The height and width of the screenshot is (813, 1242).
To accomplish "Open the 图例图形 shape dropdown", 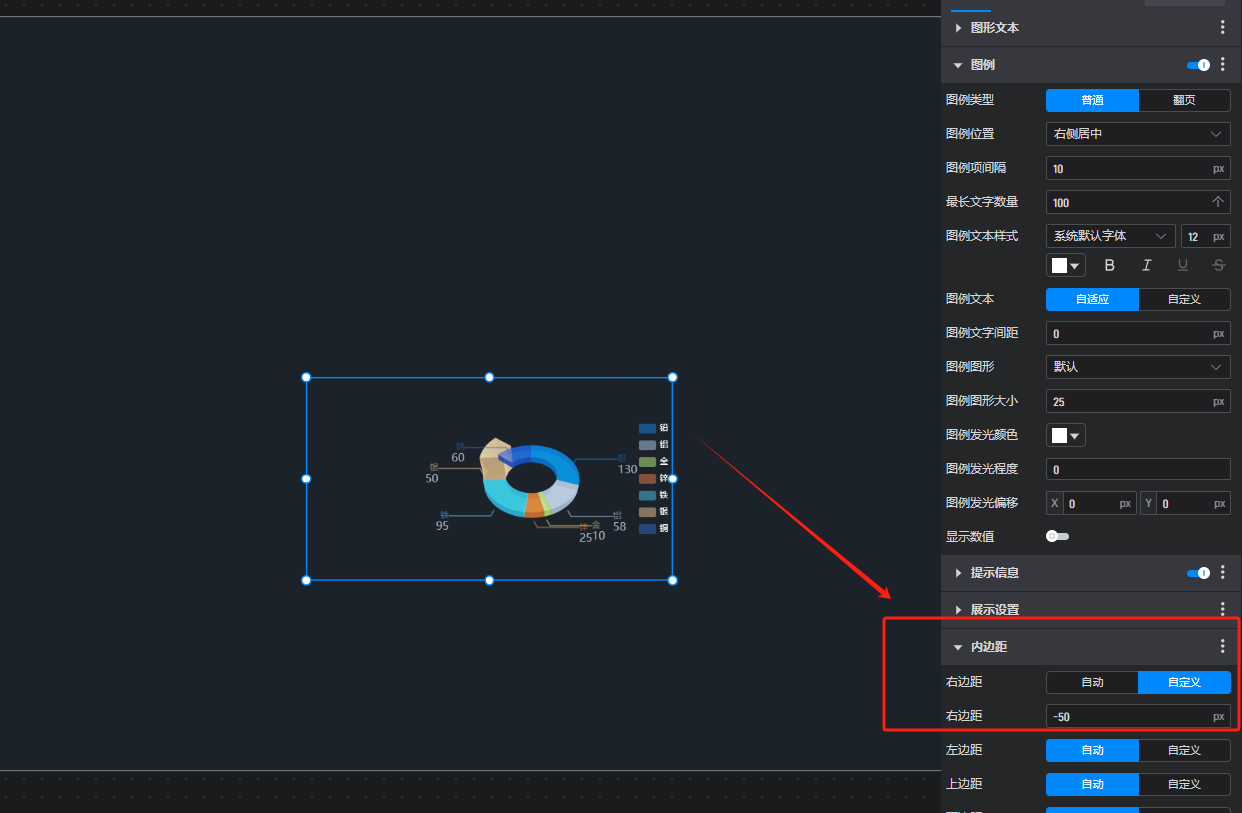I will pyautogui.click(x=1138, y=367).
